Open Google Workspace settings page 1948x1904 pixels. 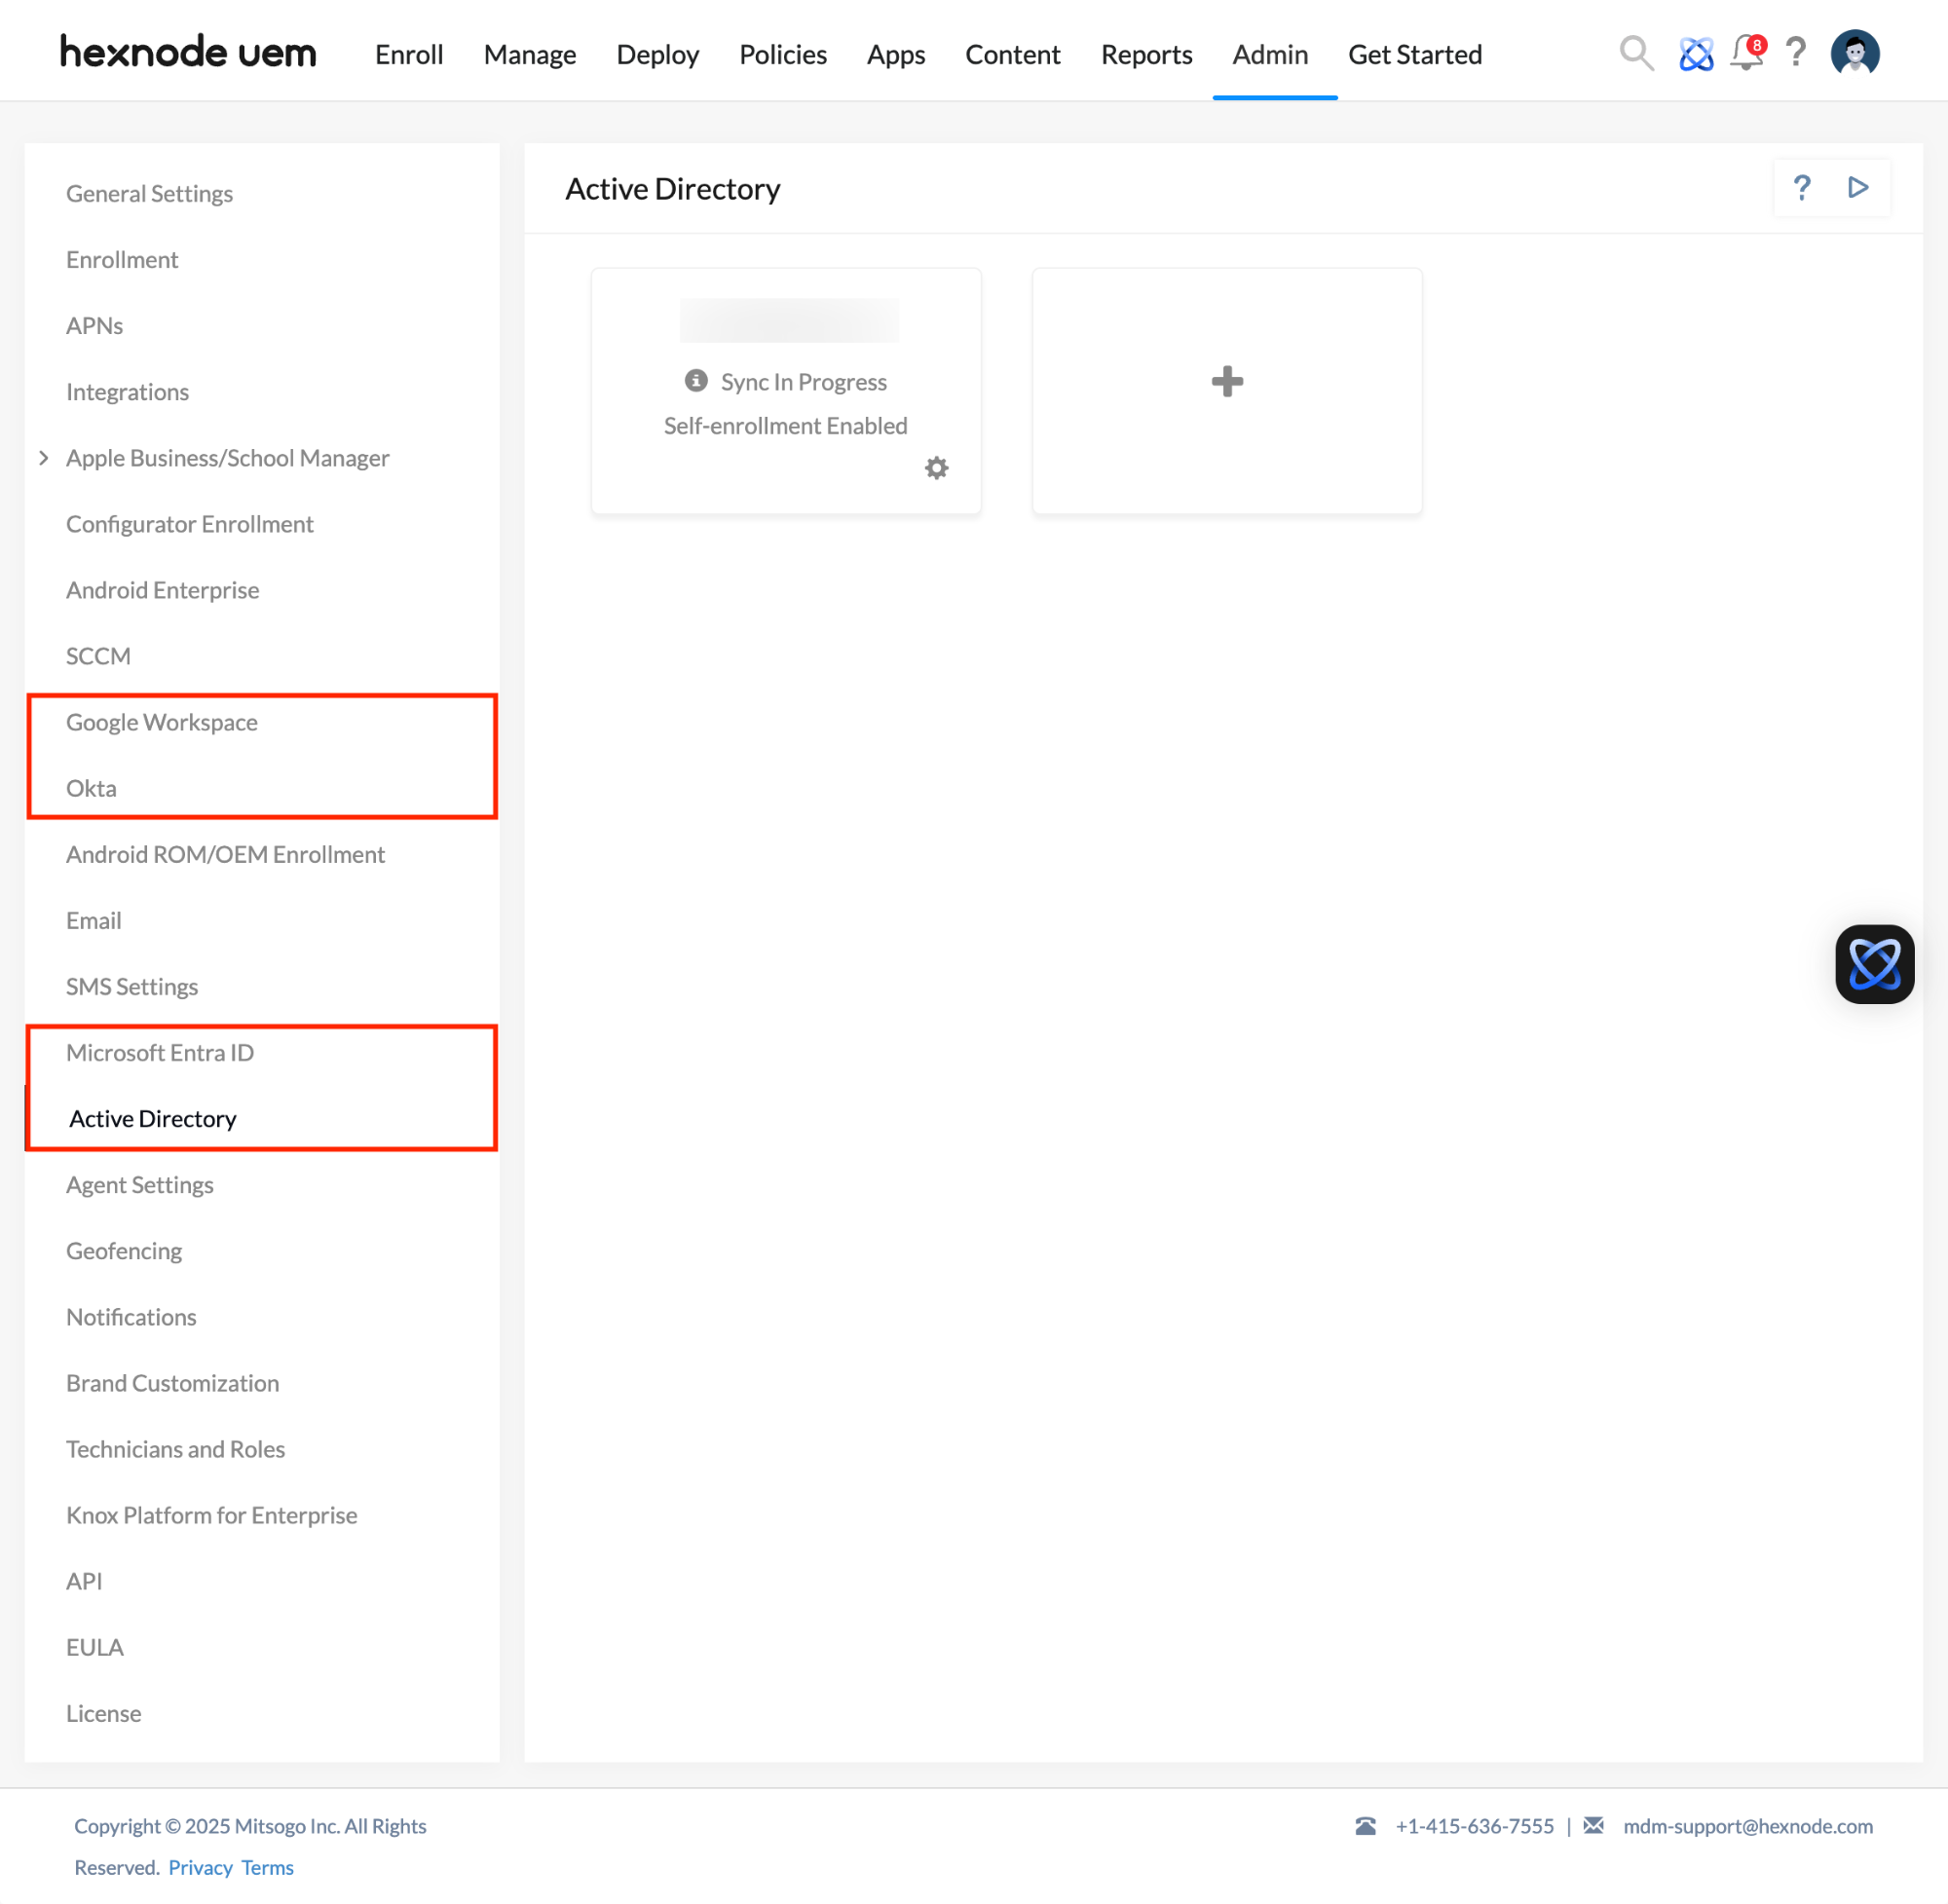(x=161, y=722)
